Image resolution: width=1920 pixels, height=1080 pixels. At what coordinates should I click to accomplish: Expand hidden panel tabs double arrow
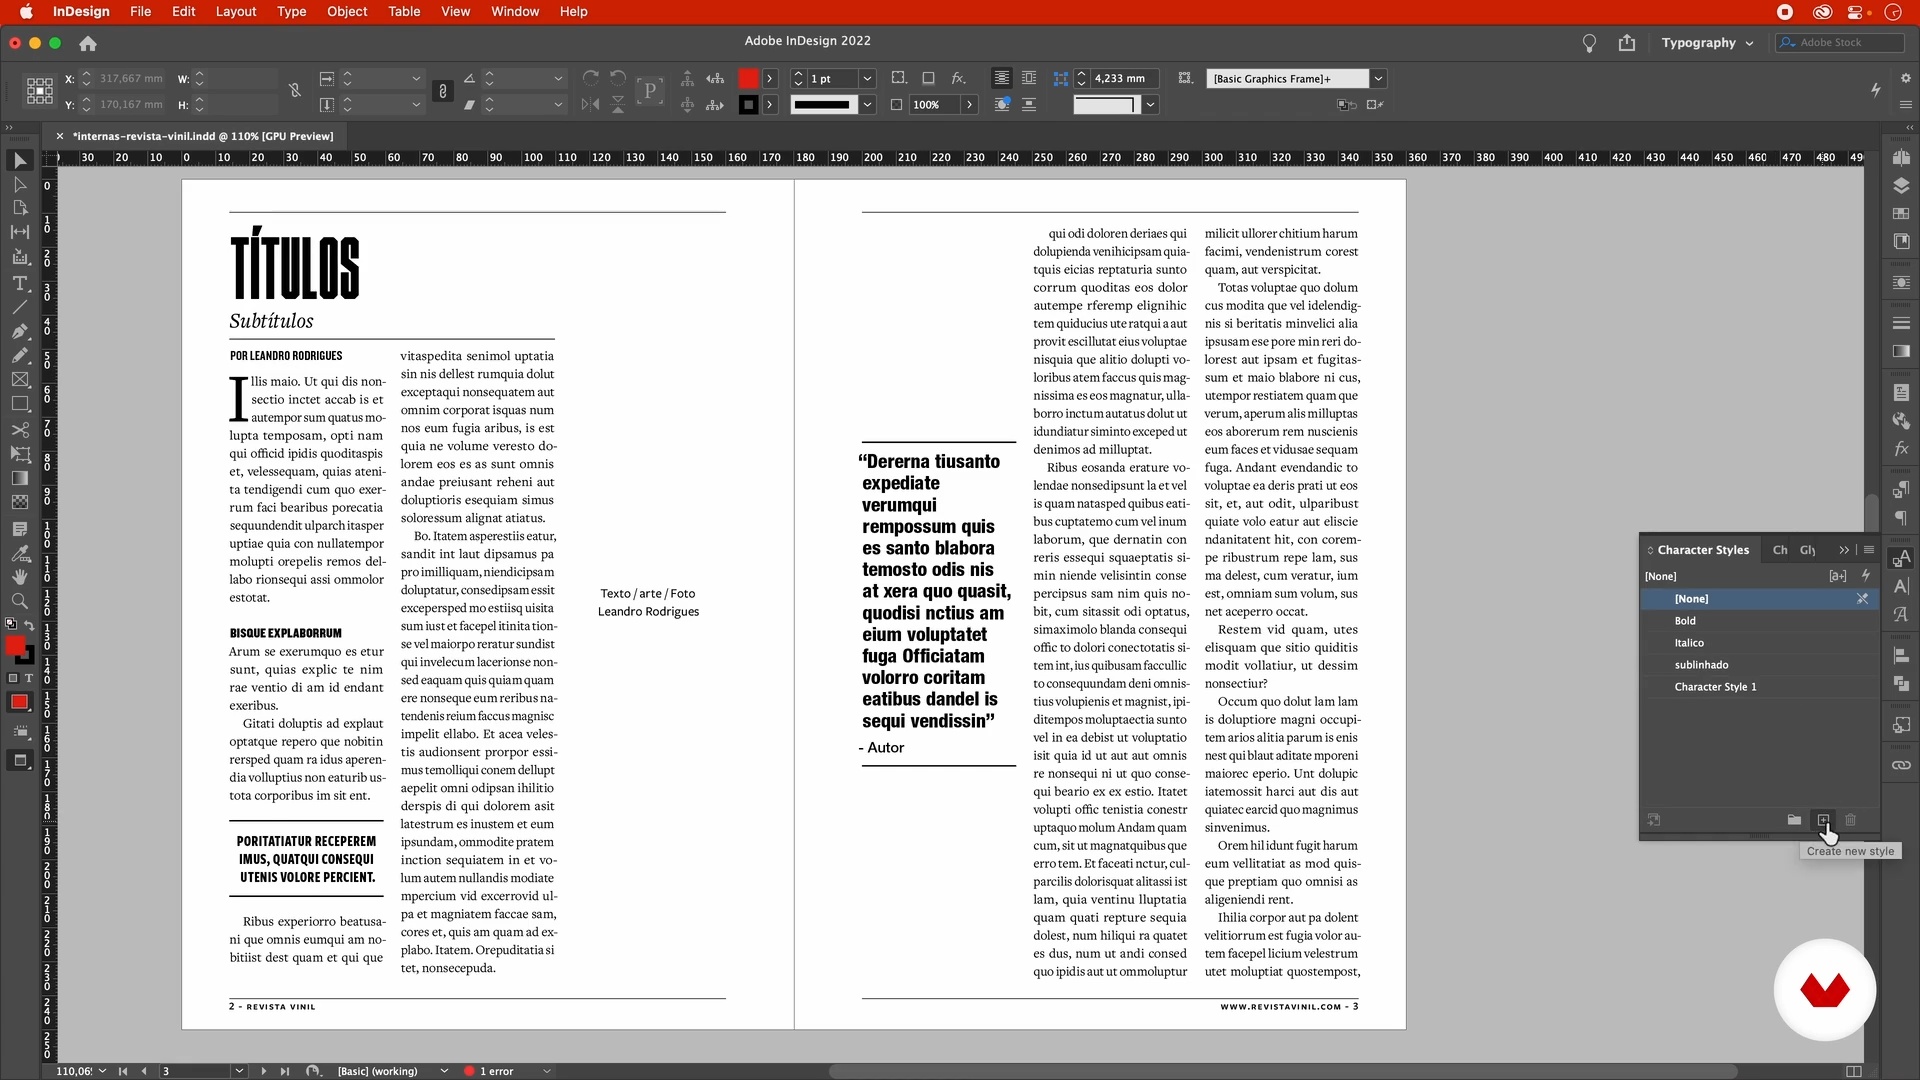point(1844,550)
